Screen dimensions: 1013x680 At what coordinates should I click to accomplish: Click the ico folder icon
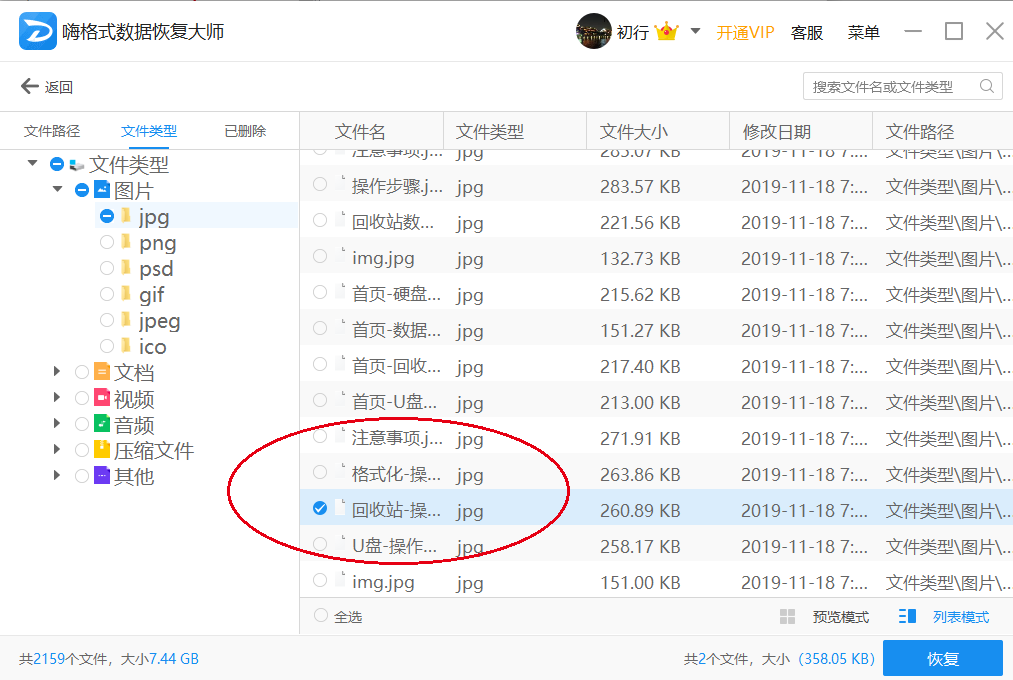(127, 345)
